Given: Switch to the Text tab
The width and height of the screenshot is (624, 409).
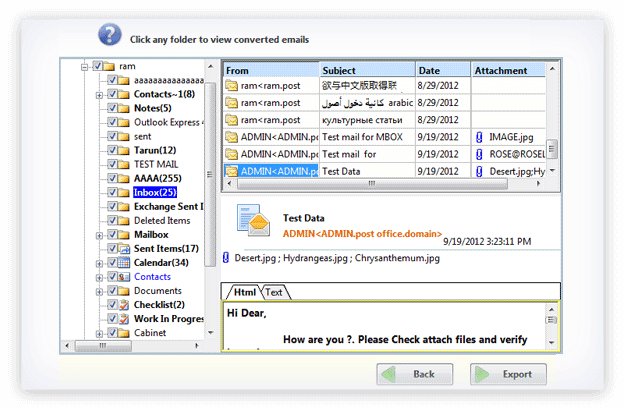Looking at the screenshot, I should tap(273, 293).
